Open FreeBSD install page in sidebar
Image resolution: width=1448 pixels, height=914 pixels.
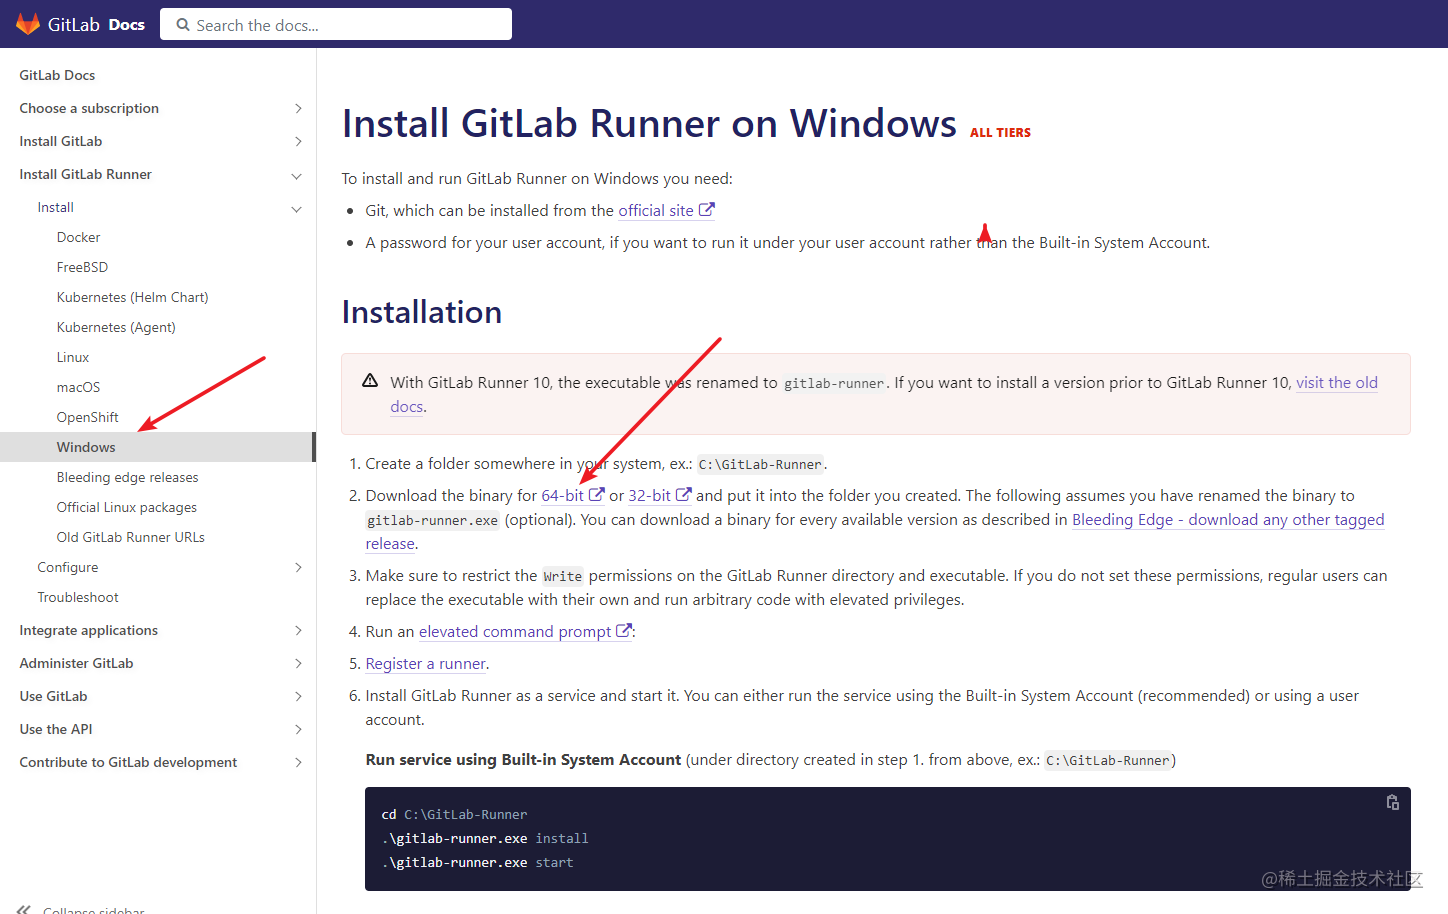[82, 267]
